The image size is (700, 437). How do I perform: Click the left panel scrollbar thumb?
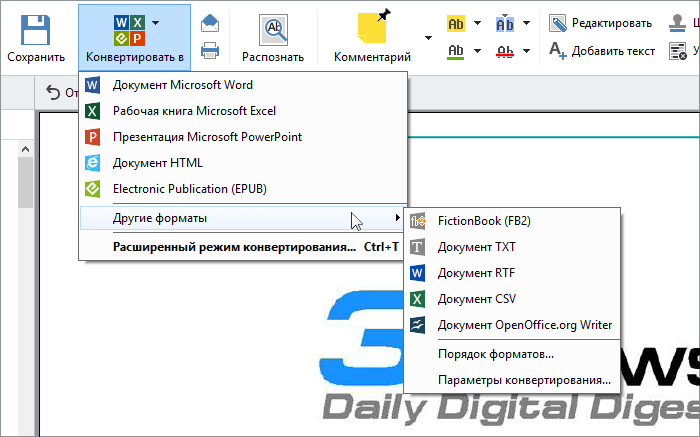[25, 182]
